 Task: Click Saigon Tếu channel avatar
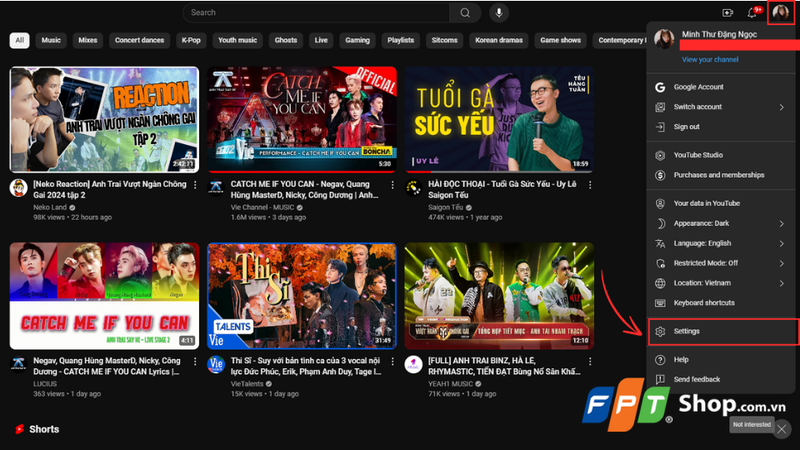point(414,188)
